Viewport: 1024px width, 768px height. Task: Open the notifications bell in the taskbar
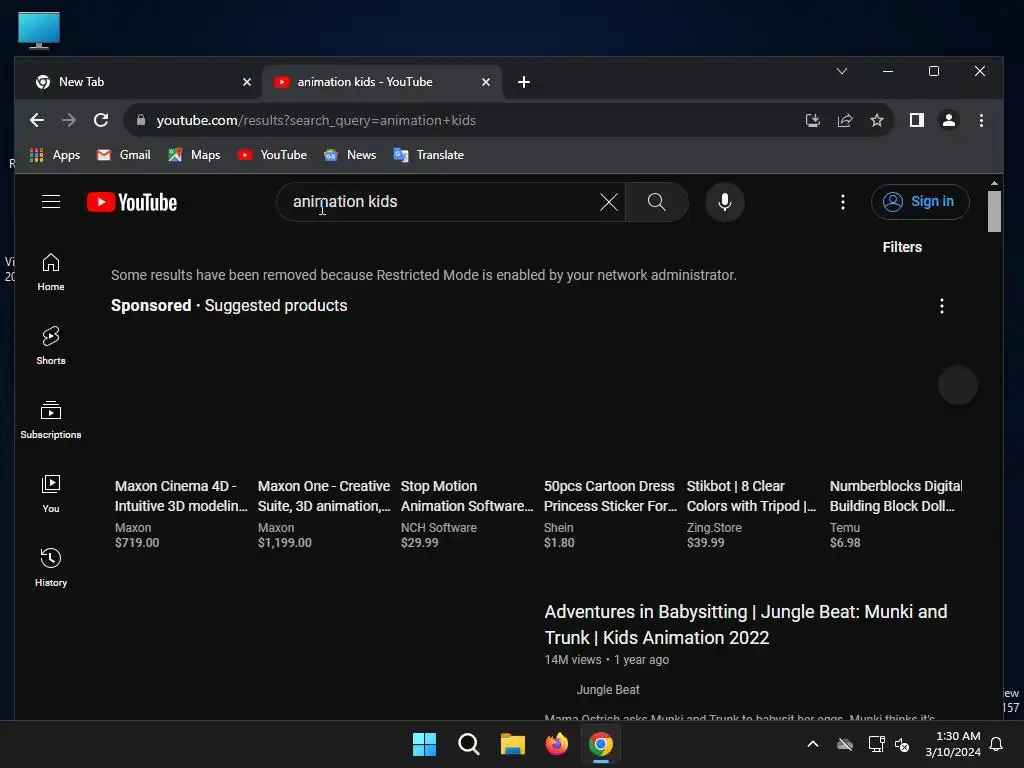pyautogui.click(x=997, y=744)
